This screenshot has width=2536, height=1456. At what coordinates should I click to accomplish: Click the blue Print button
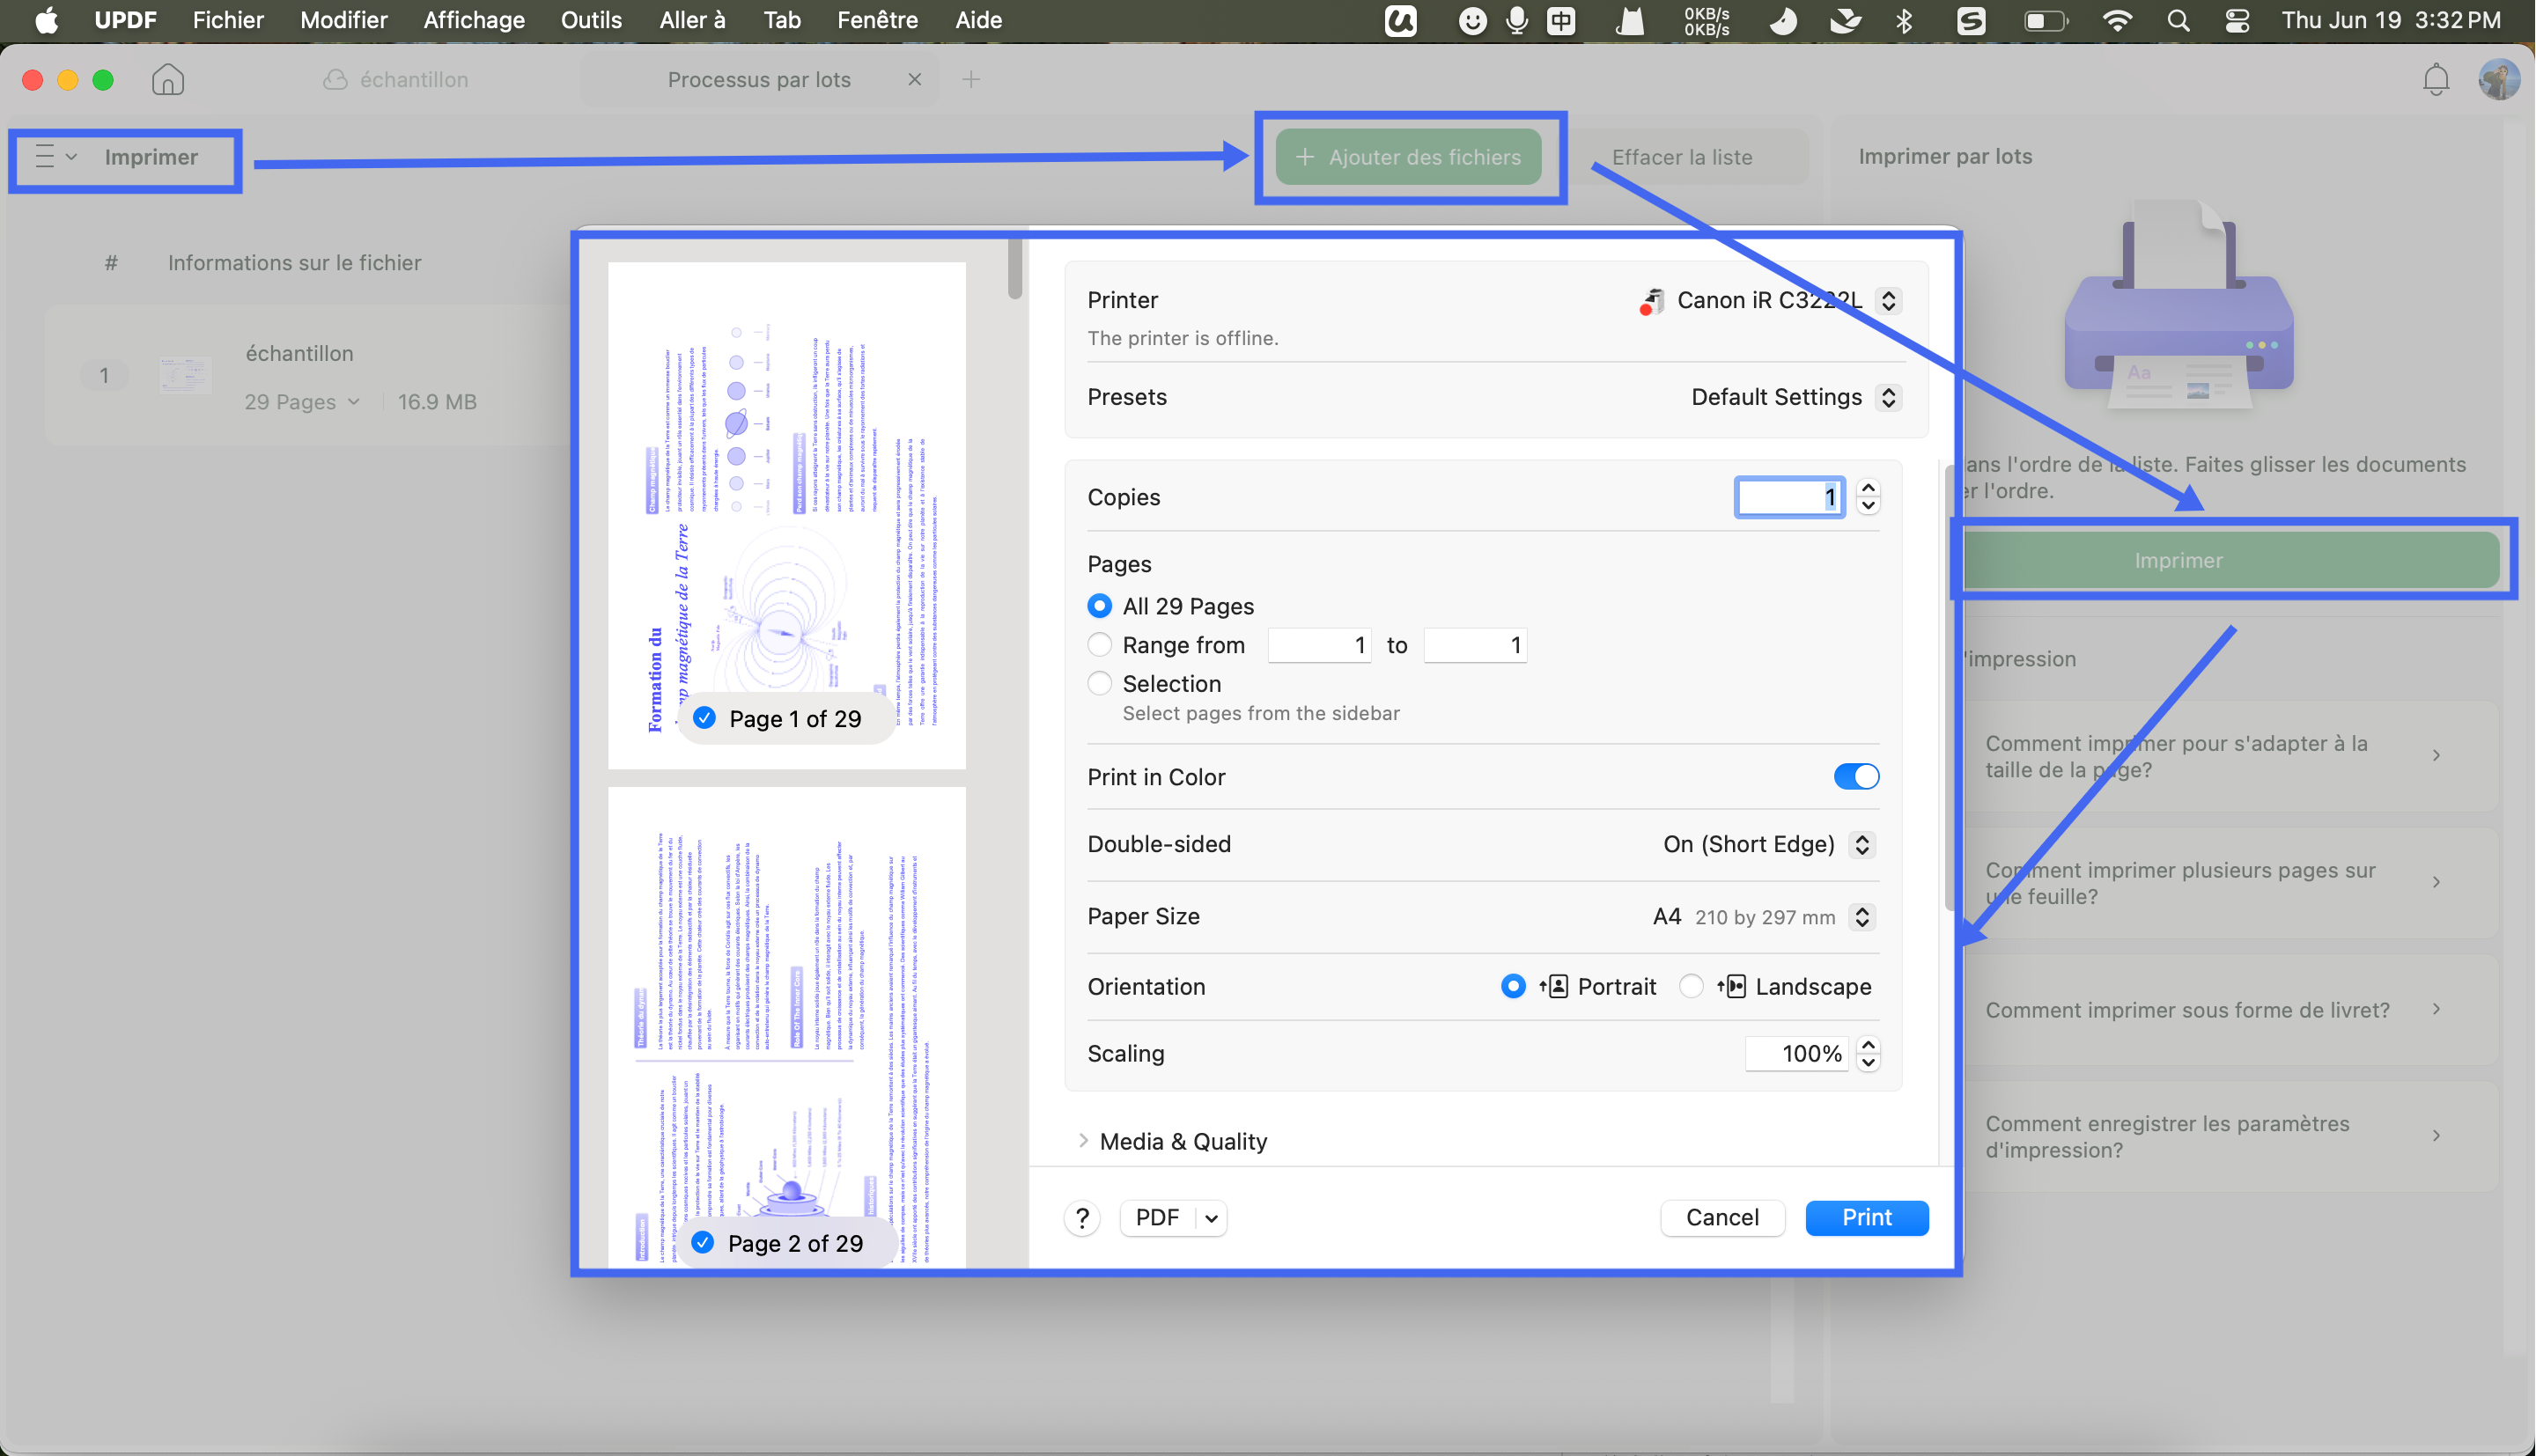point(1866,1218)
